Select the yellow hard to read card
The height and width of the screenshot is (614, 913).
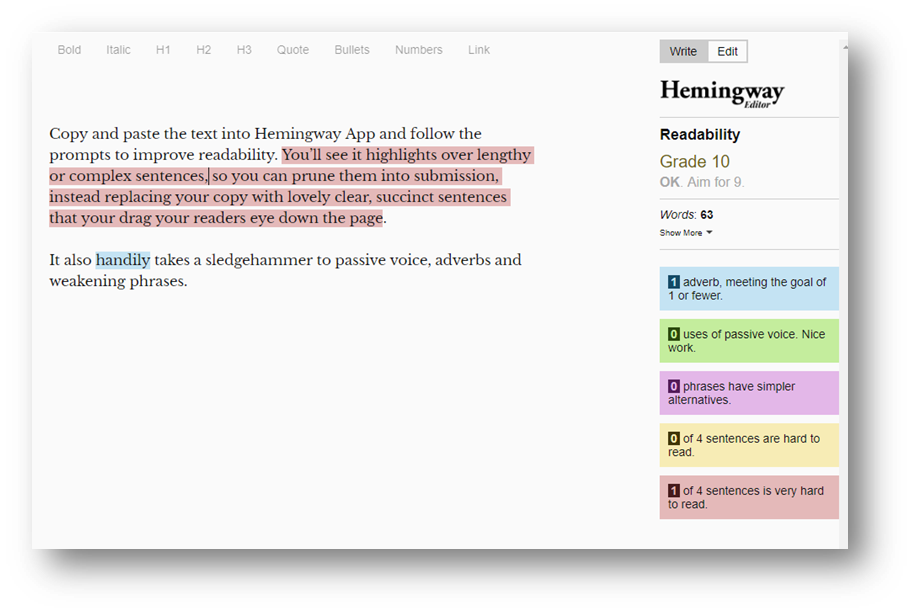point(749,445)
